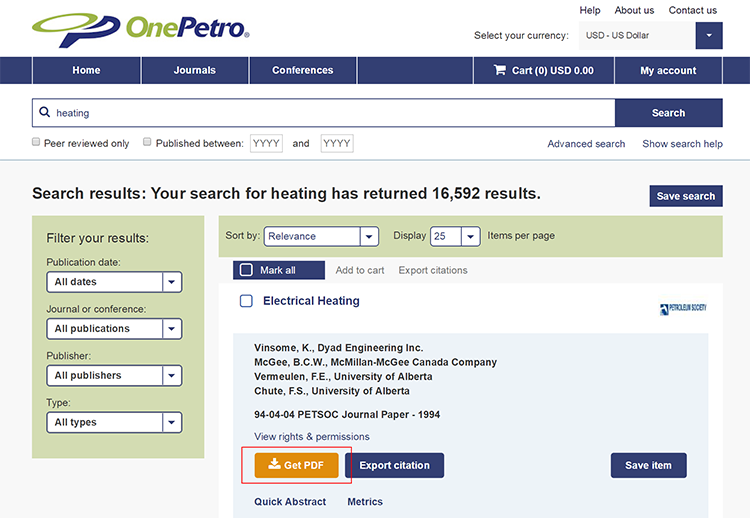Click the Add to cart option
This screenshot has width=750, height=518.
point(360,270)
